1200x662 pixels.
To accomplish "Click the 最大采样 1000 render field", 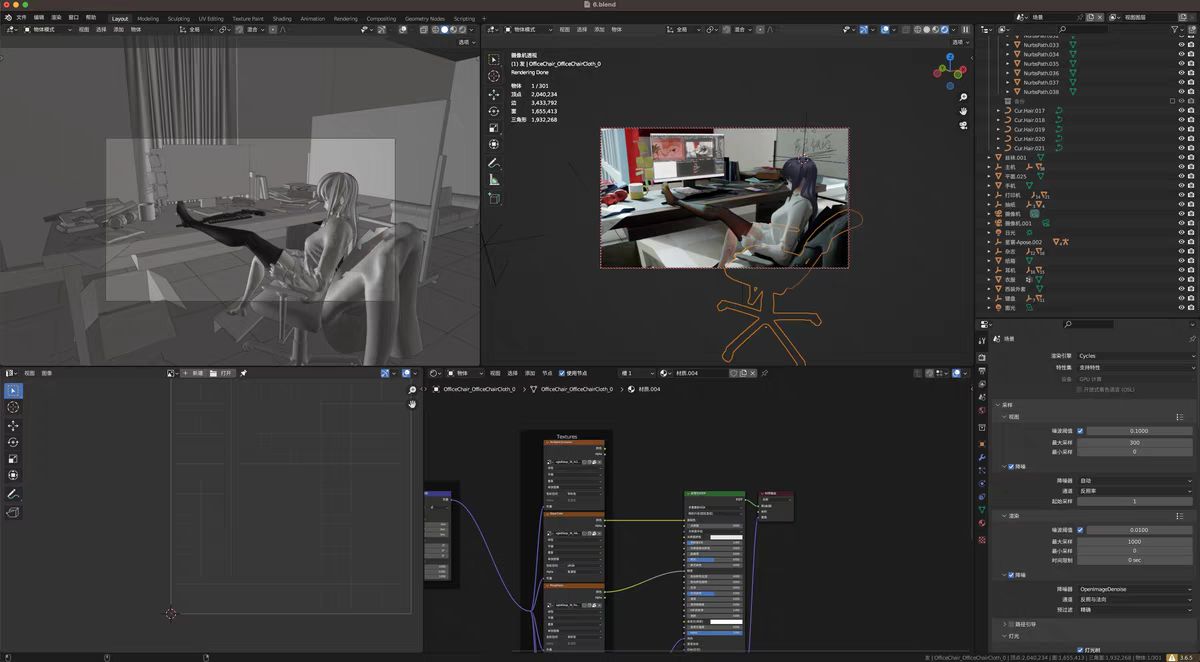I will coord(1134,541).
